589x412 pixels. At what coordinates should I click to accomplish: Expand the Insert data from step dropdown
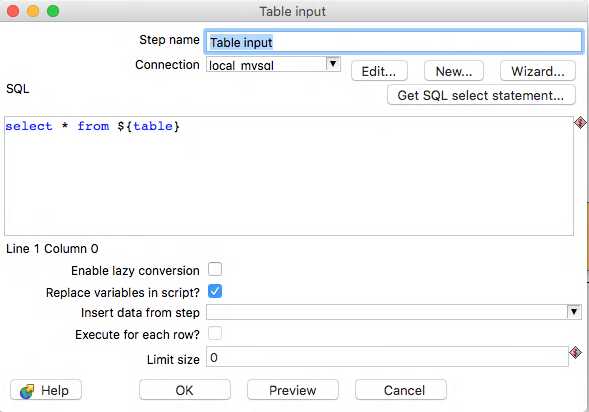[x=574, y=312]
